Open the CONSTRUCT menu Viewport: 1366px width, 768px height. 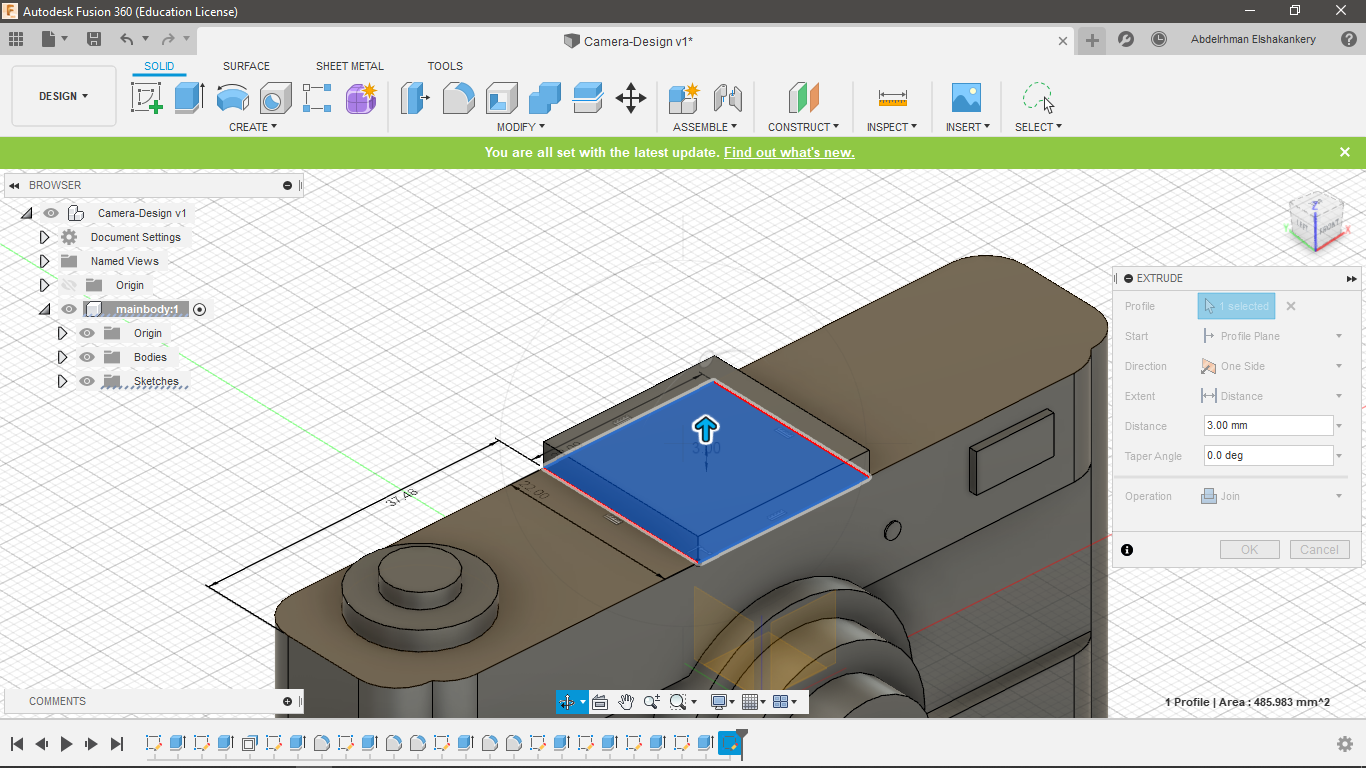[803, 127]
